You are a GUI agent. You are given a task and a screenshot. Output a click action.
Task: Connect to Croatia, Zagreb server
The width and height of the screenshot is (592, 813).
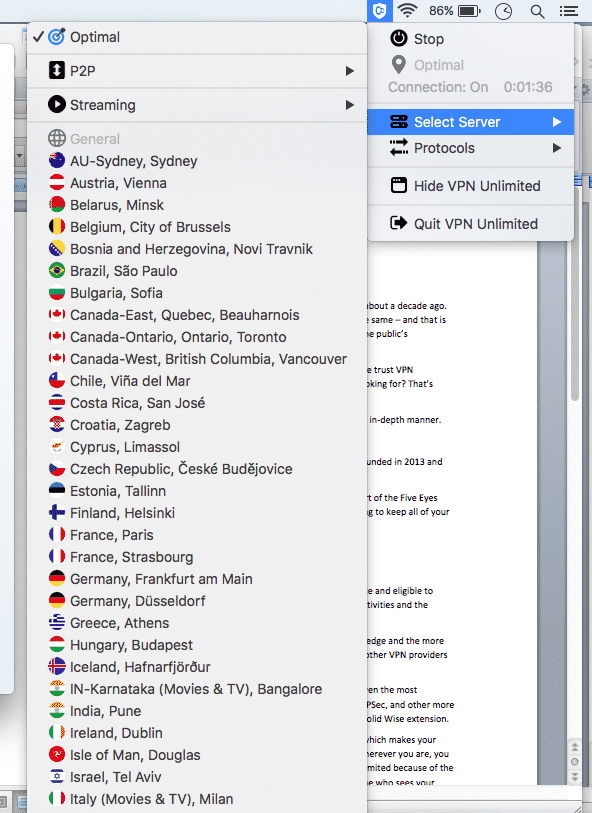coord(197,425)
